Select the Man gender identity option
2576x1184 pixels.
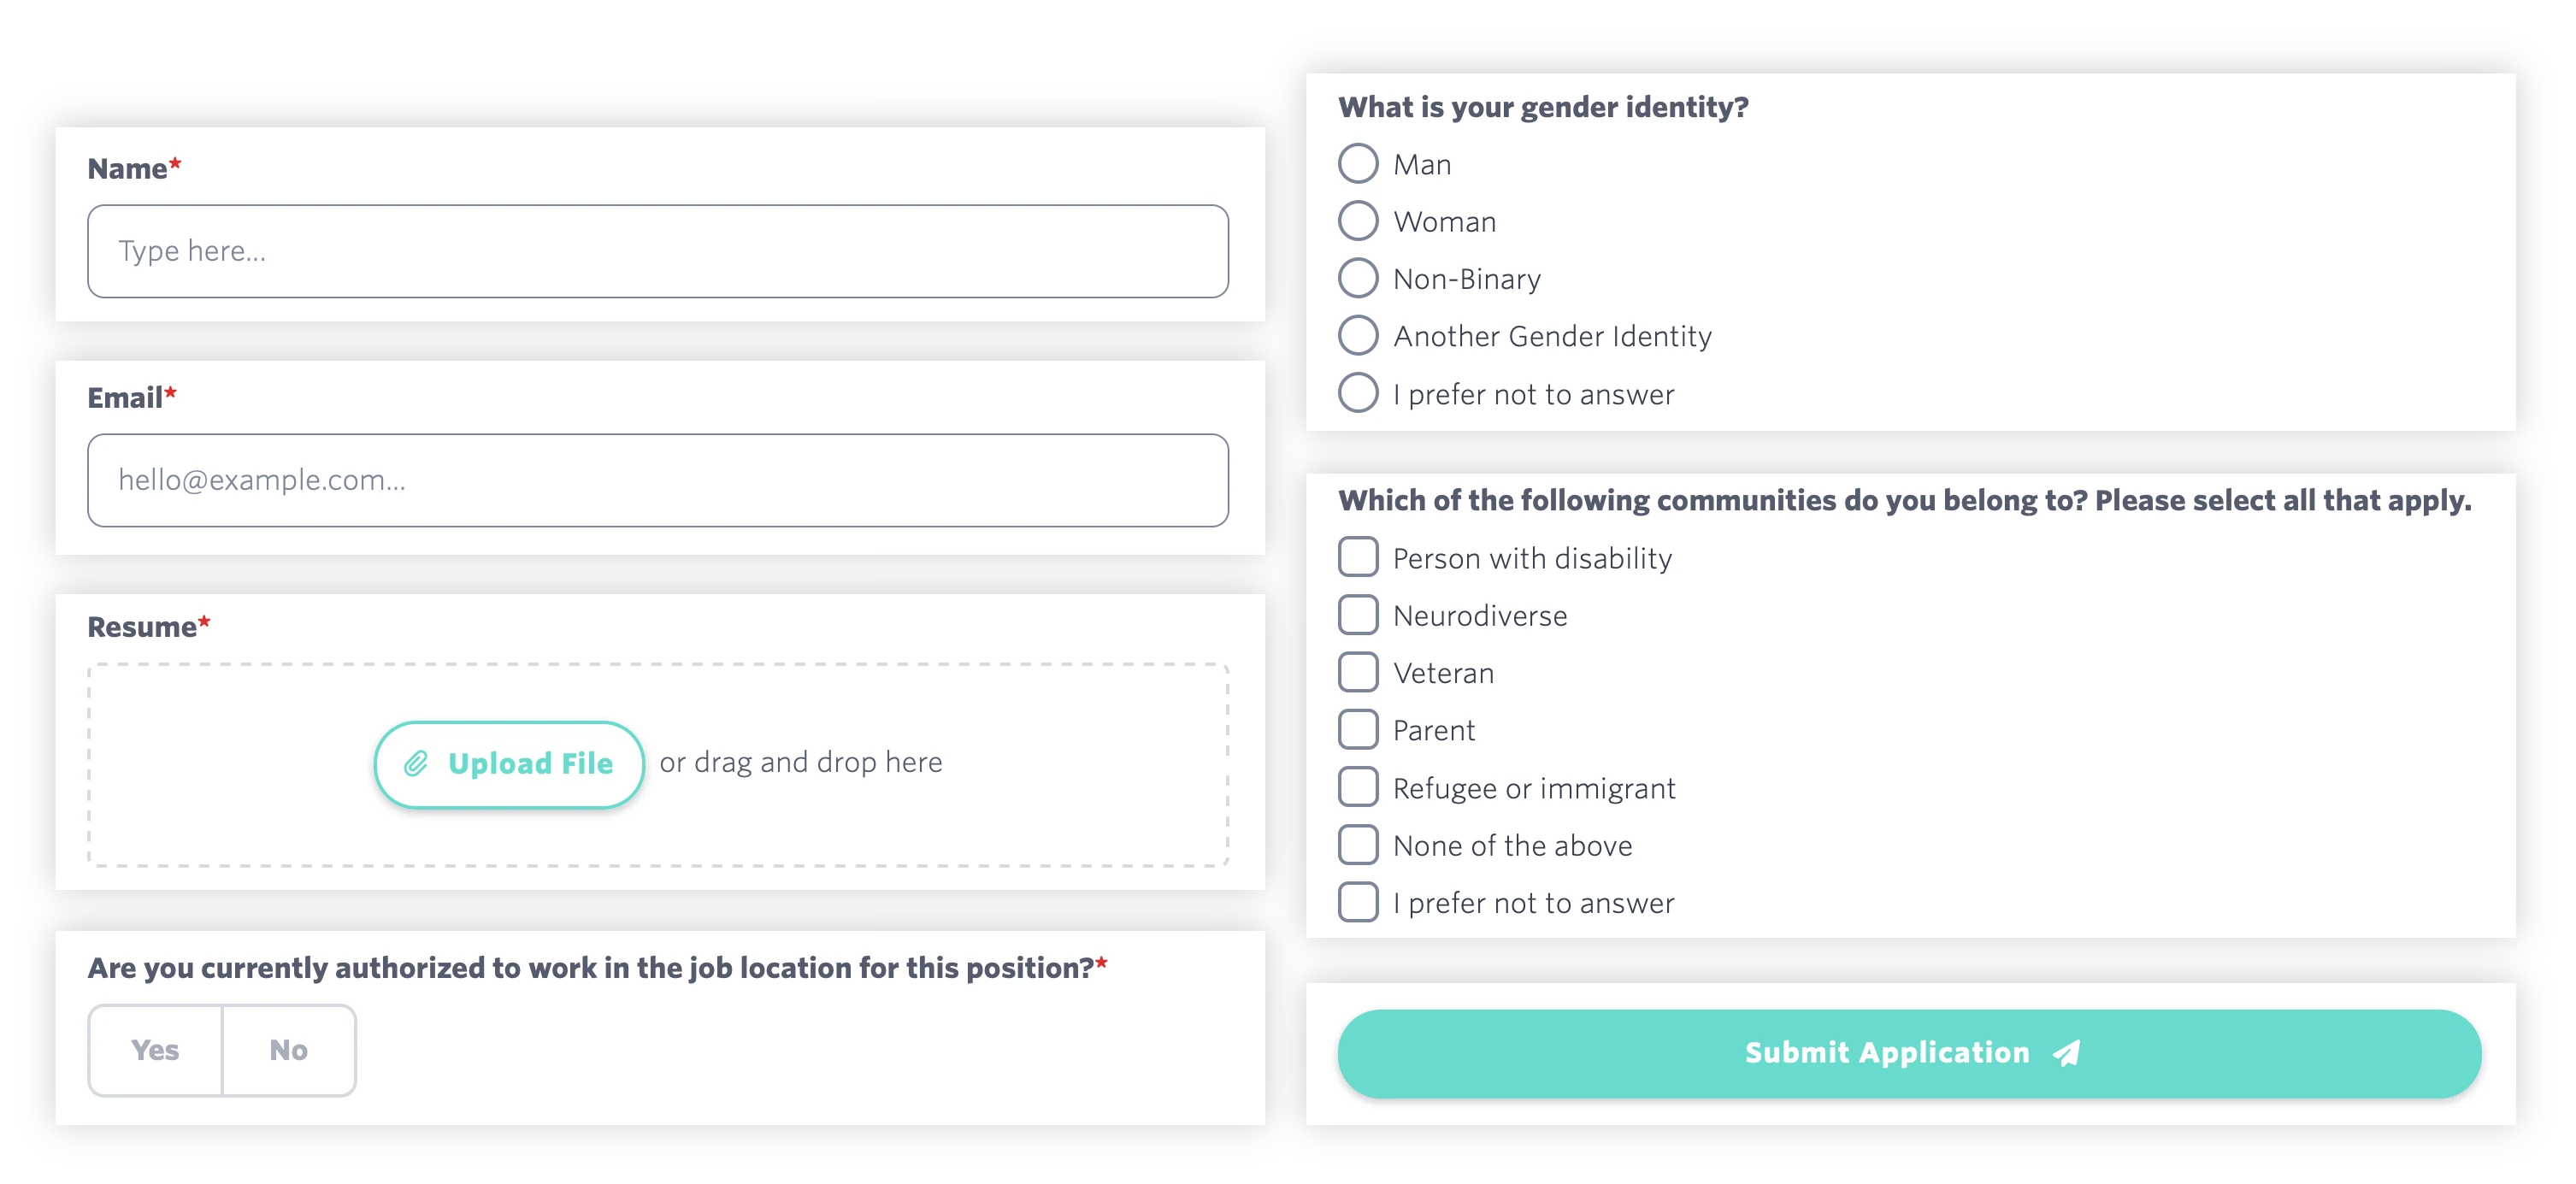point(1359,163)
